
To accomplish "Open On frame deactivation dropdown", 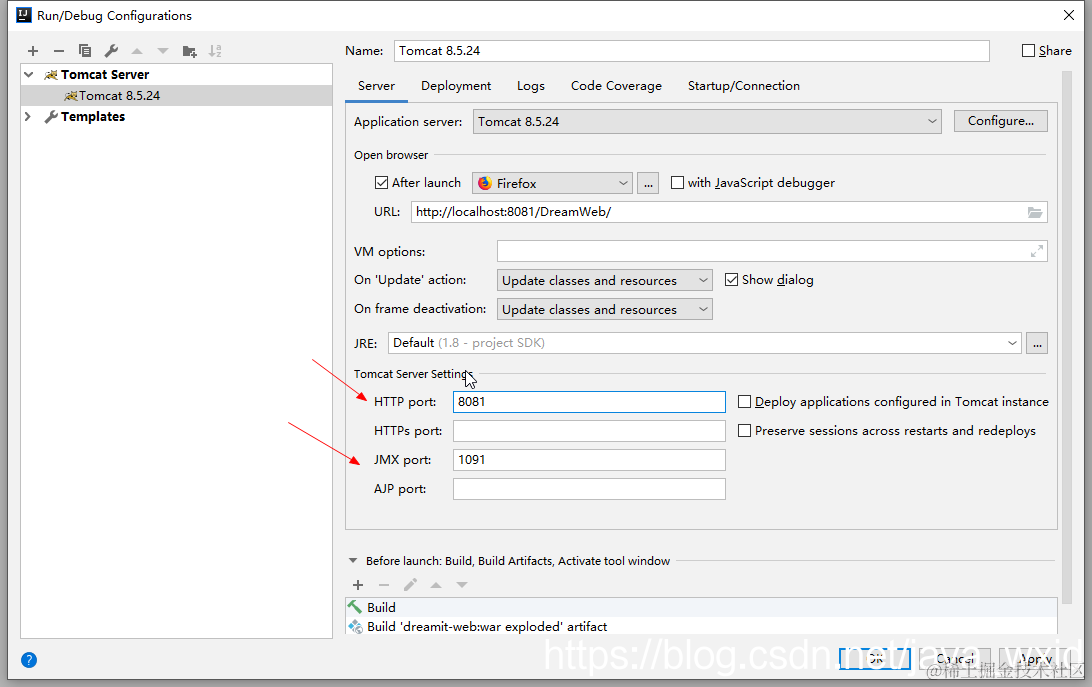I will 604,309.
